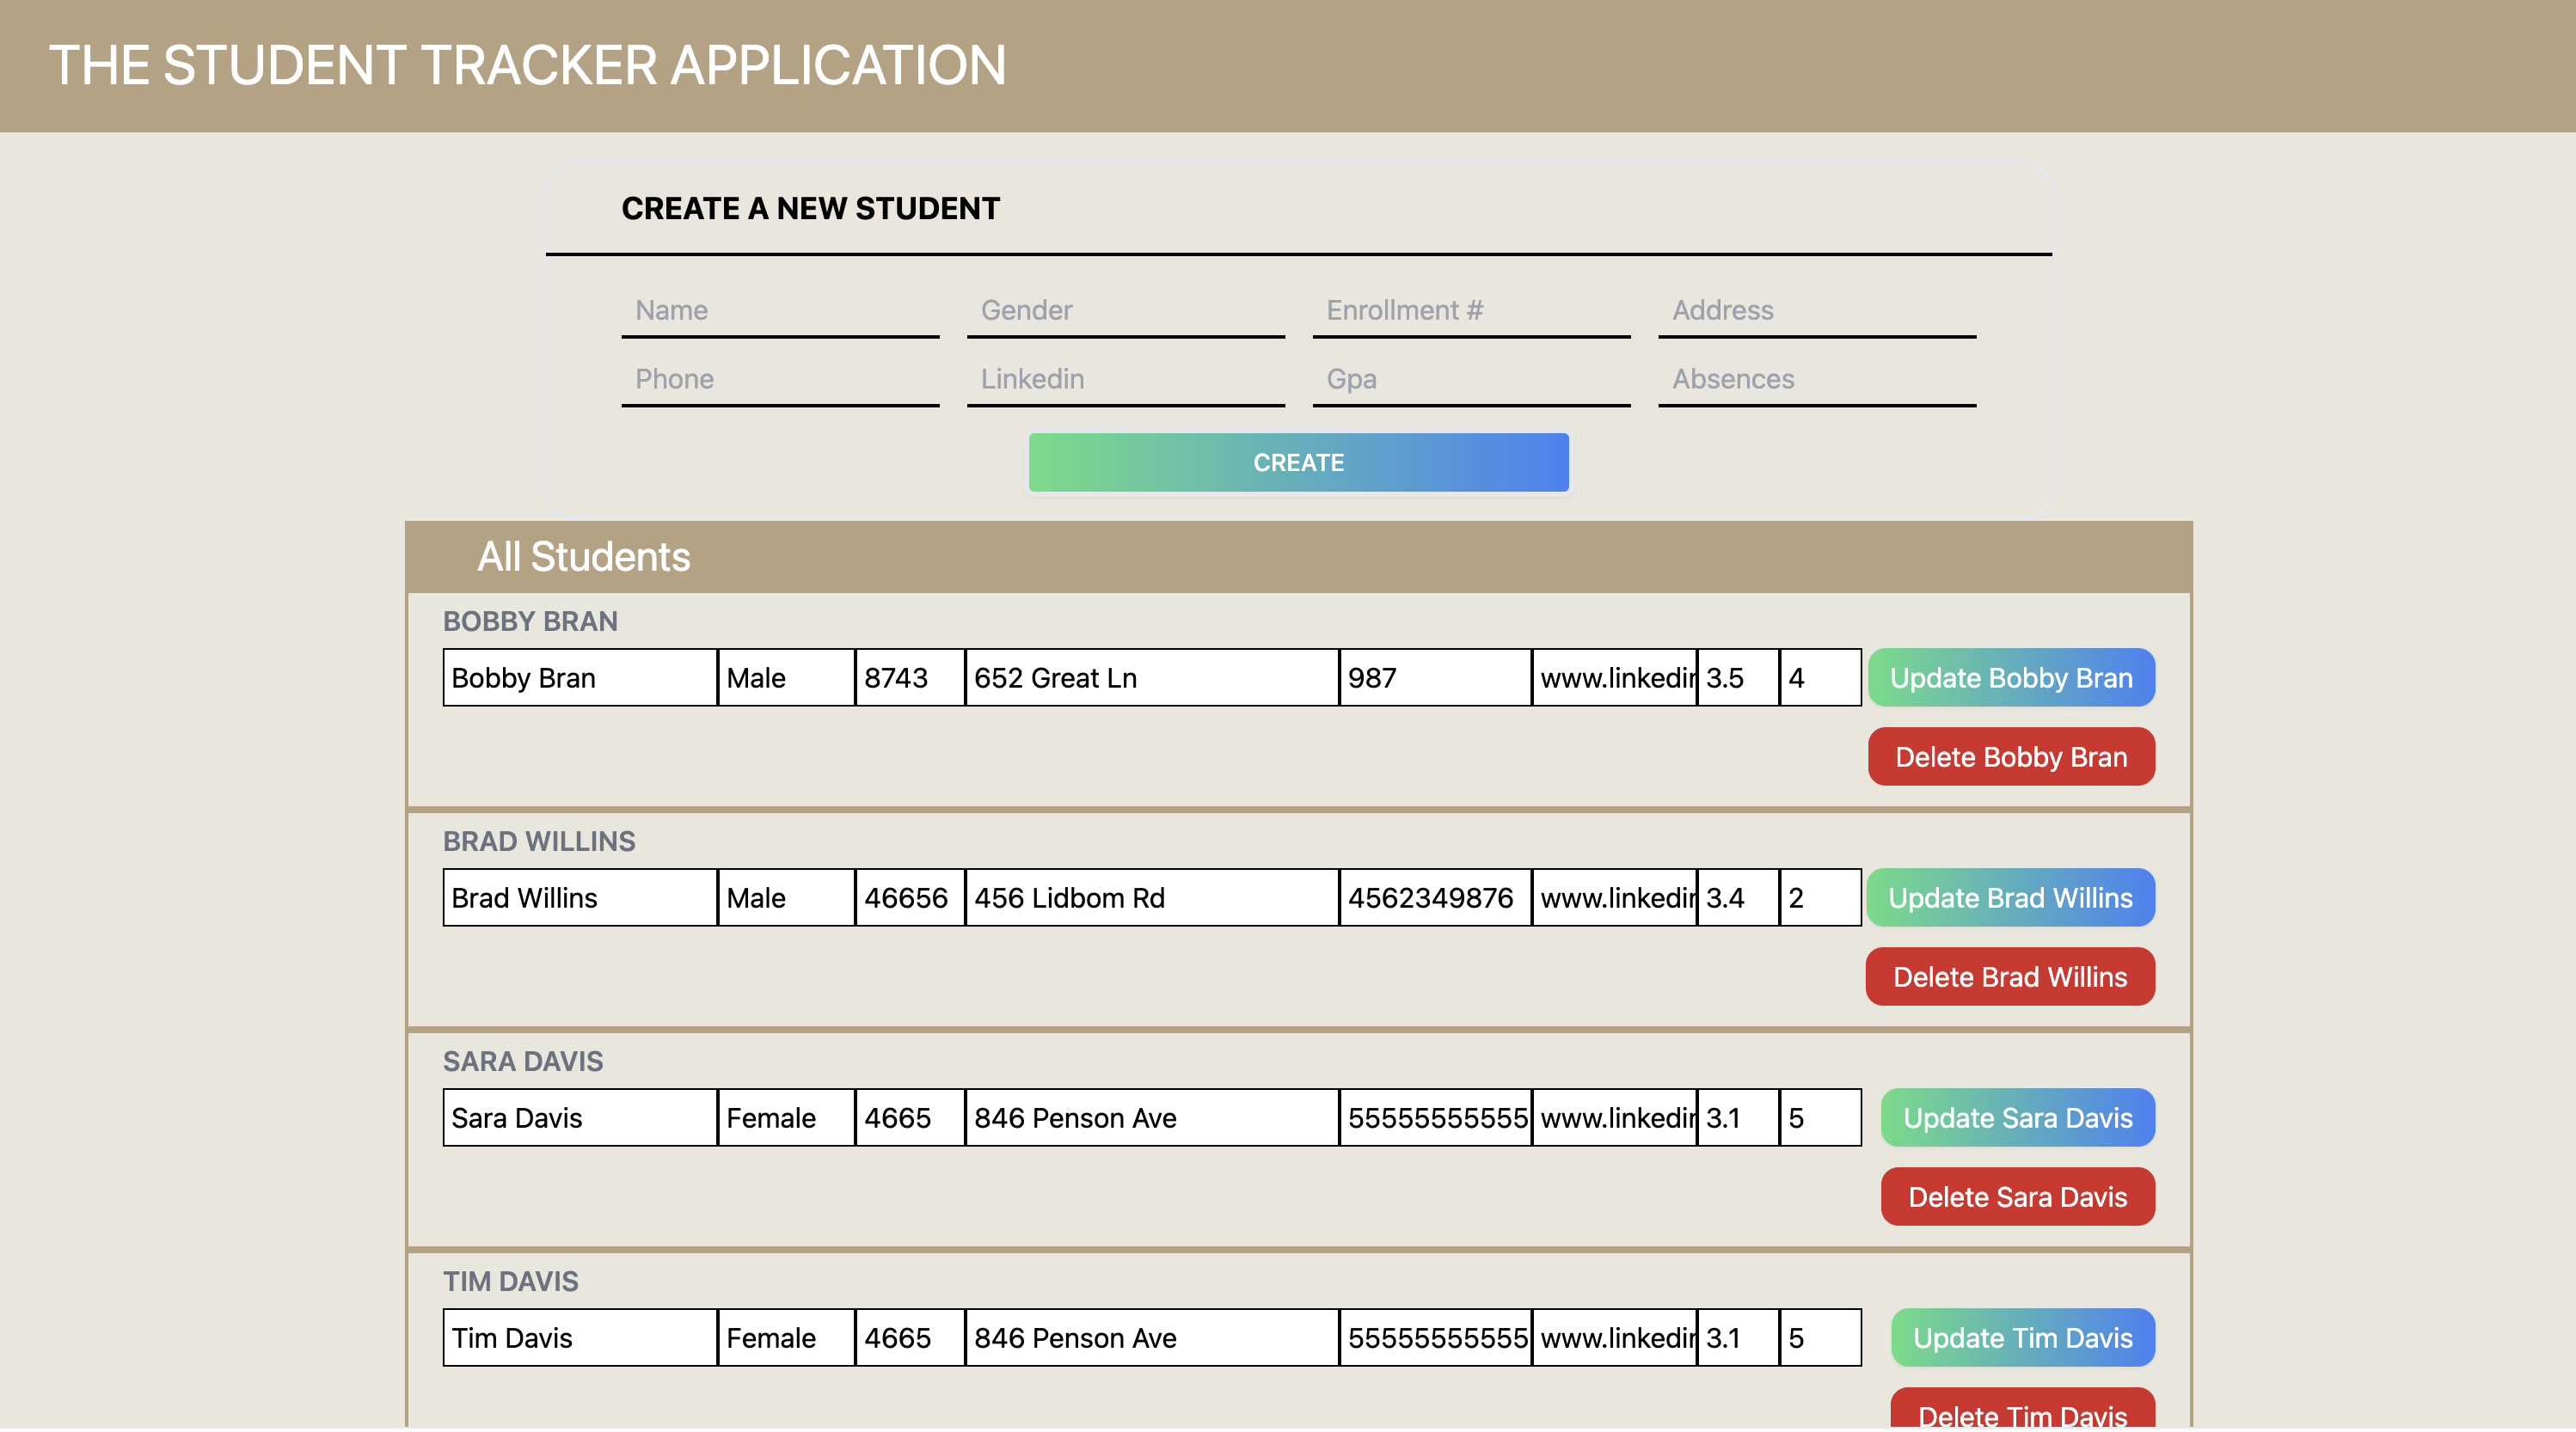
Task: Click the Name input field
Action: (x=780, y=311)
